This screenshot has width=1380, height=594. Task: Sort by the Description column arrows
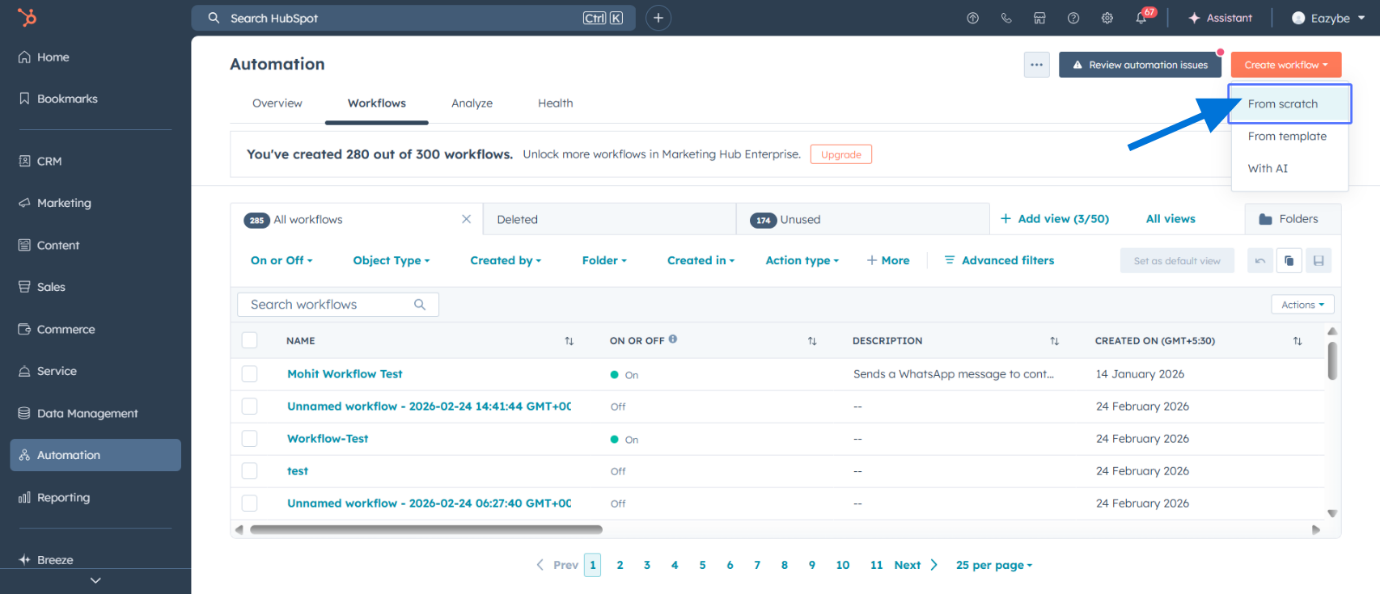(1054, 341)
